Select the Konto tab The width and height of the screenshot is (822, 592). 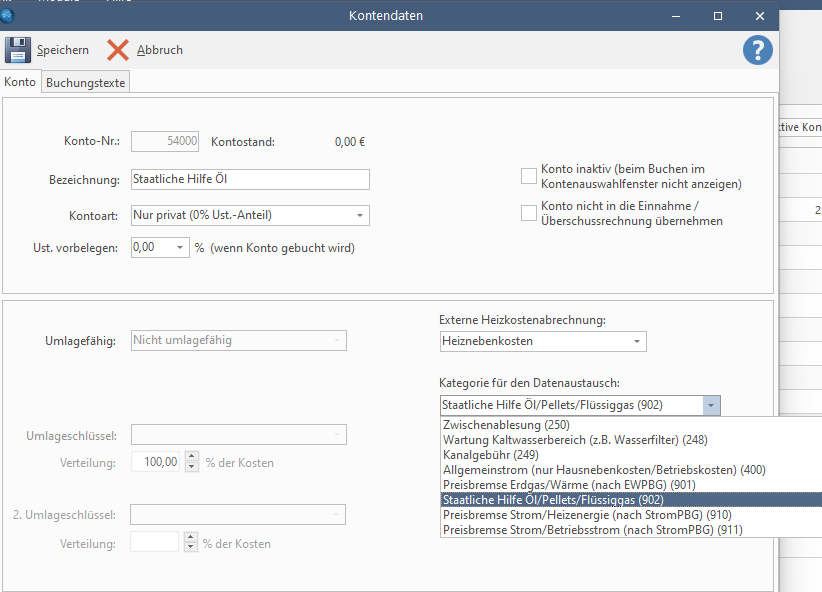coord(20,83)
